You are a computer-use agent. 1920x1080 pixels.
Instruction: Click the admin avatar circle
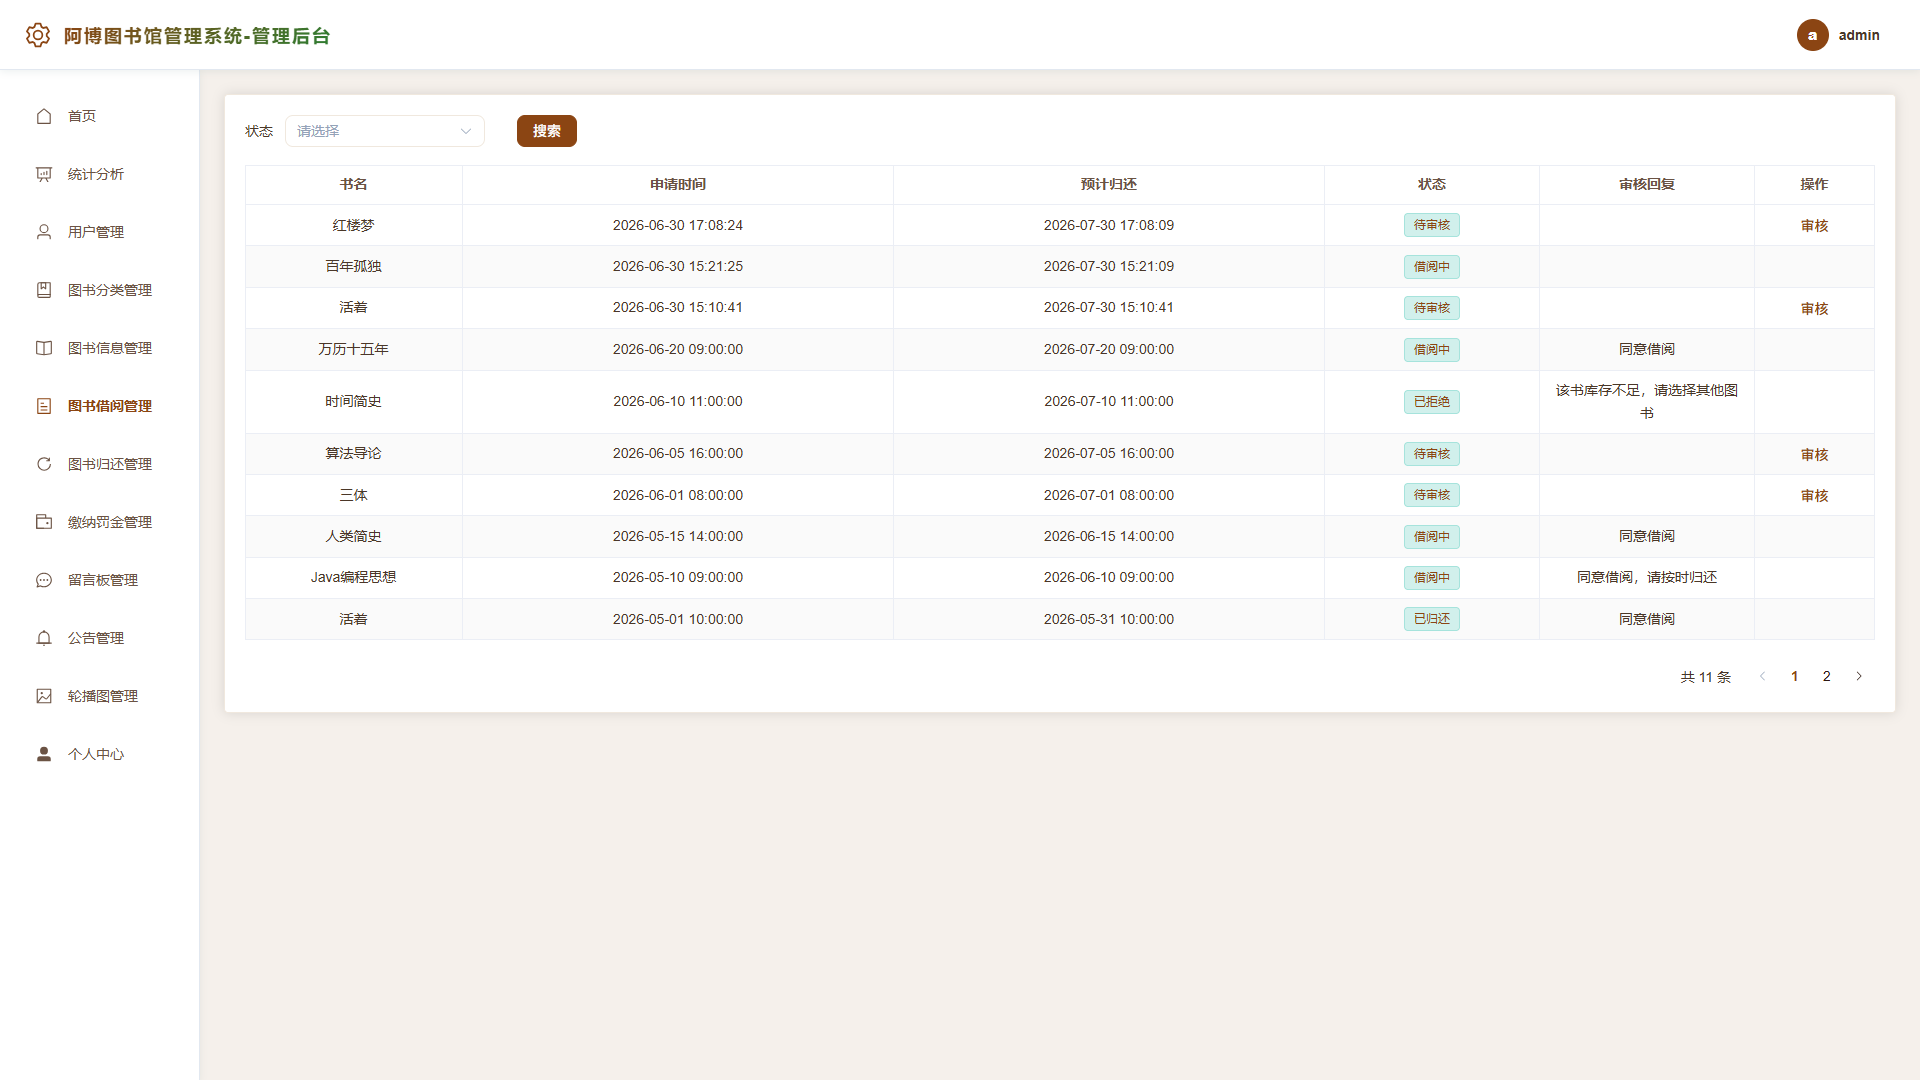1812,35
